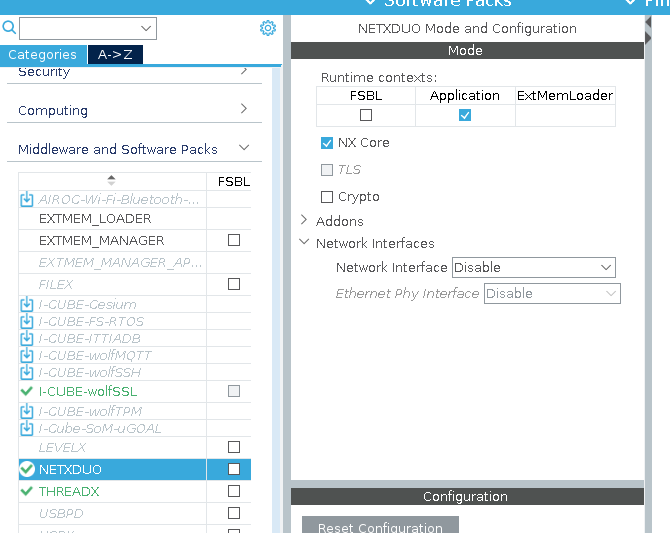
Task: Tick the FSBL runtime context checkbox
Action: pyautogui.click(x=366, y=115)
